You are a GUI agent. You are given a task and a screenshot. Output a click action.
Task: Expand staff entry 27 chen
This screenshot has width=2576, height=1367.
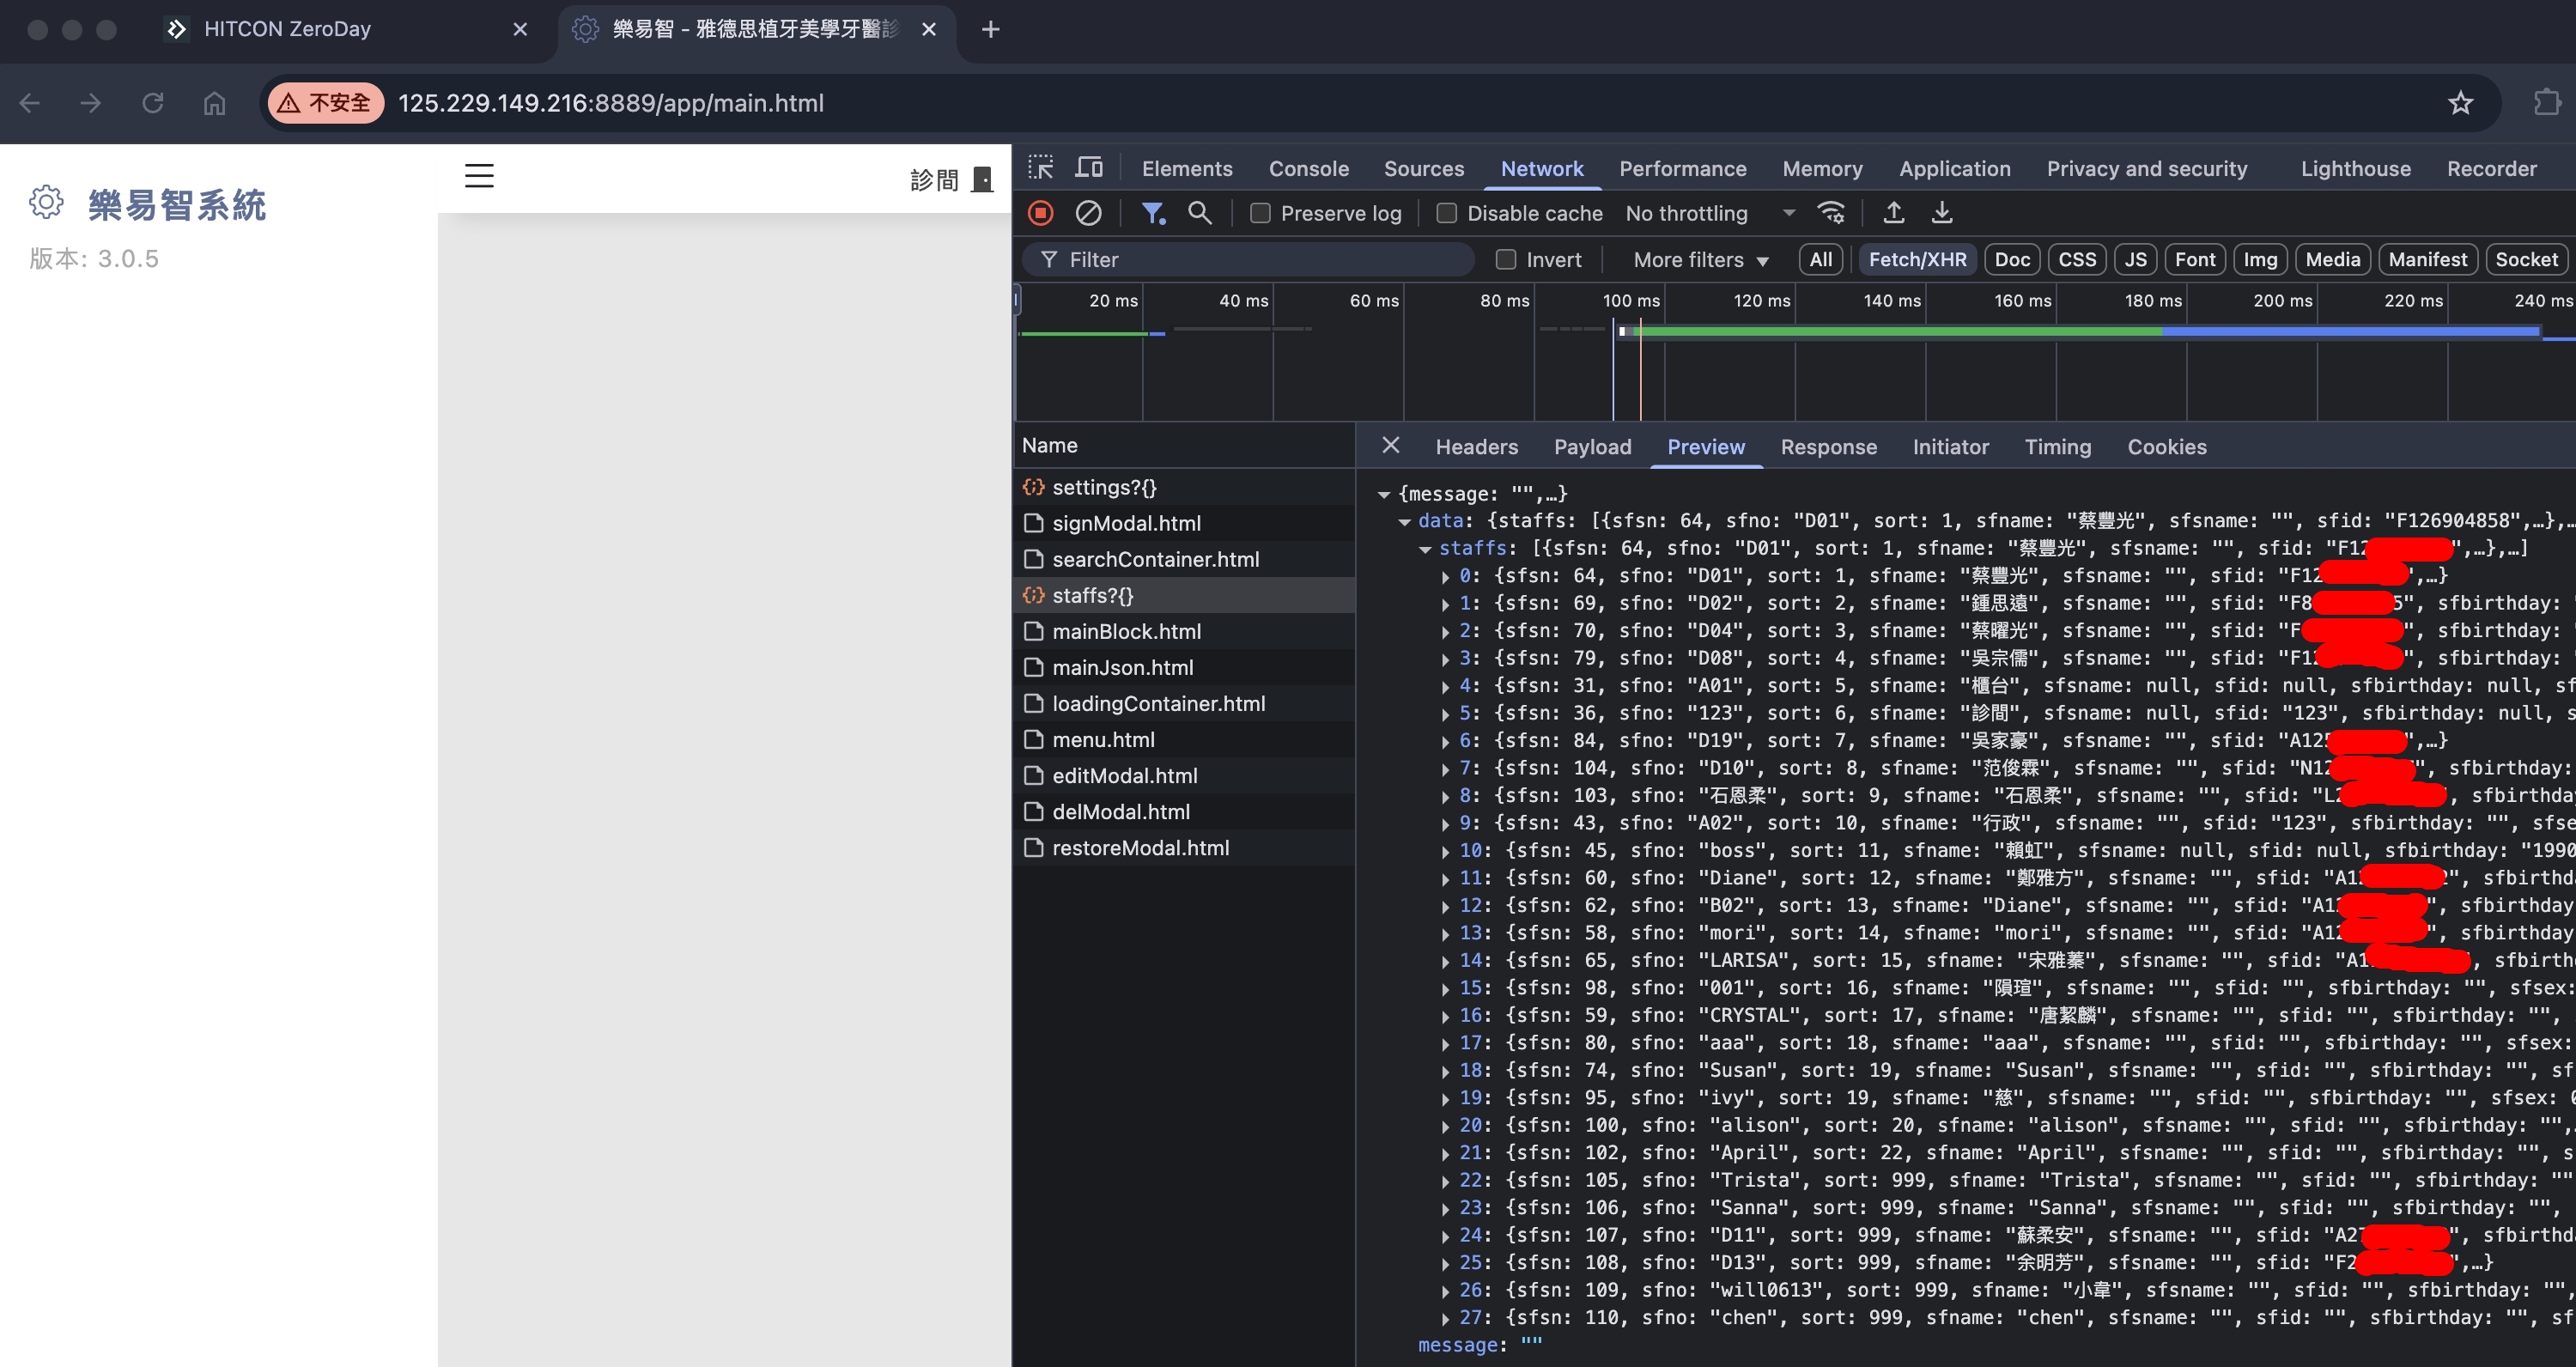pyautogui.click(x=1445, y=1319)
